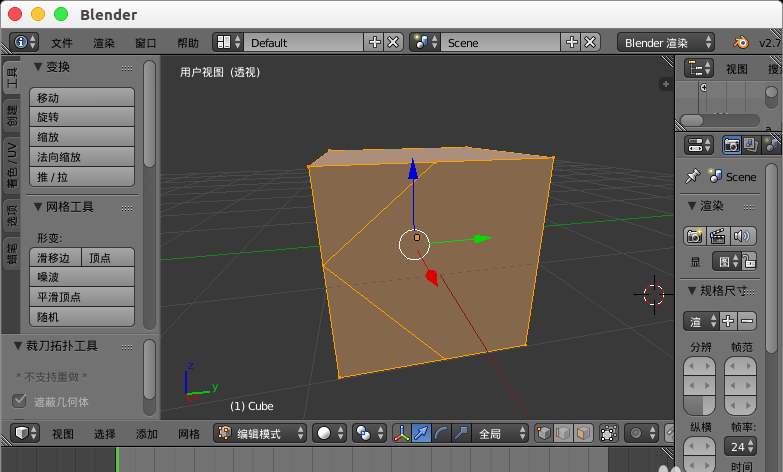This screenshot has width=783, height=472.
Task: Open properties editor type selector
Action: pyautogui.click(x=700, y=145)
